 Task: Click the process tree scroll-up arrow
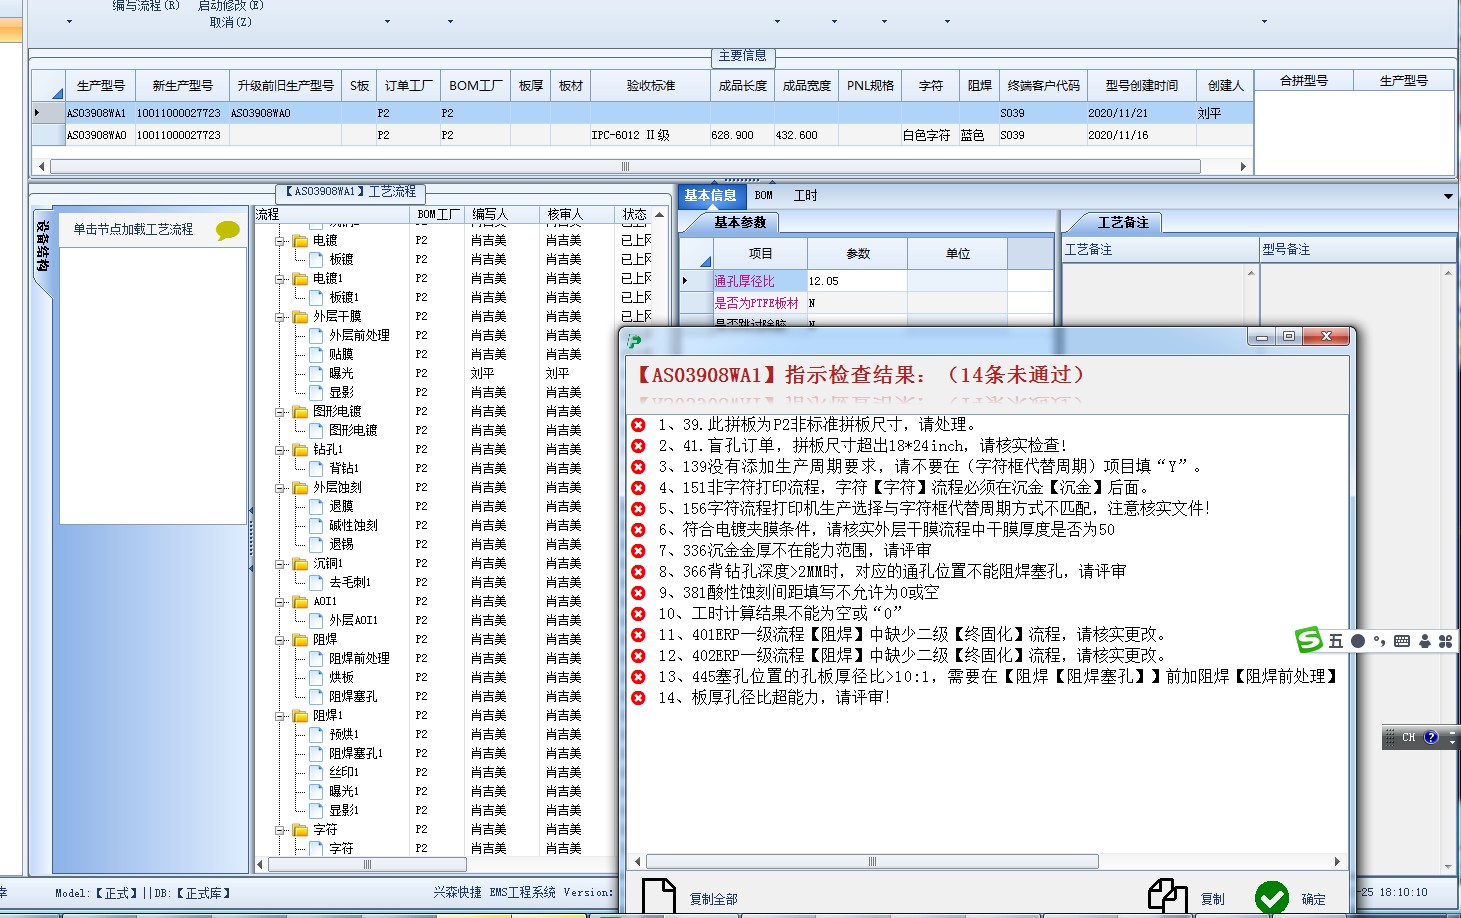[x=660, y=214]
